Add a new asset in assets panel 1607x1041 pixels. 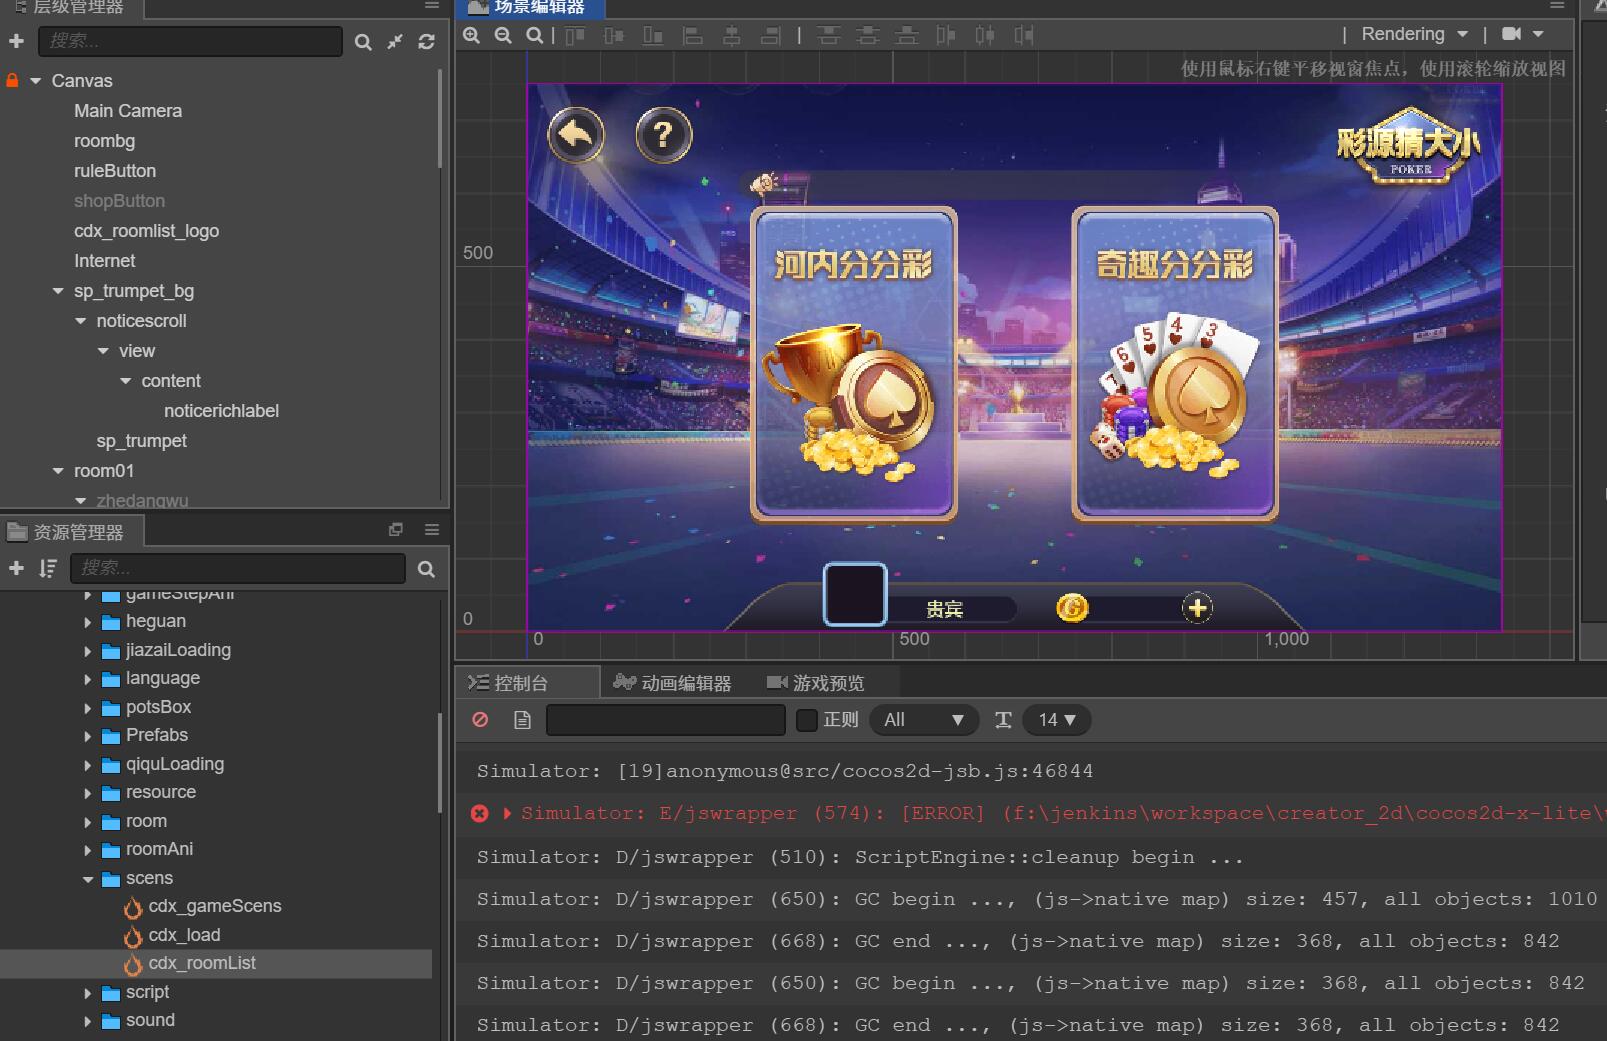coord(16,568)
